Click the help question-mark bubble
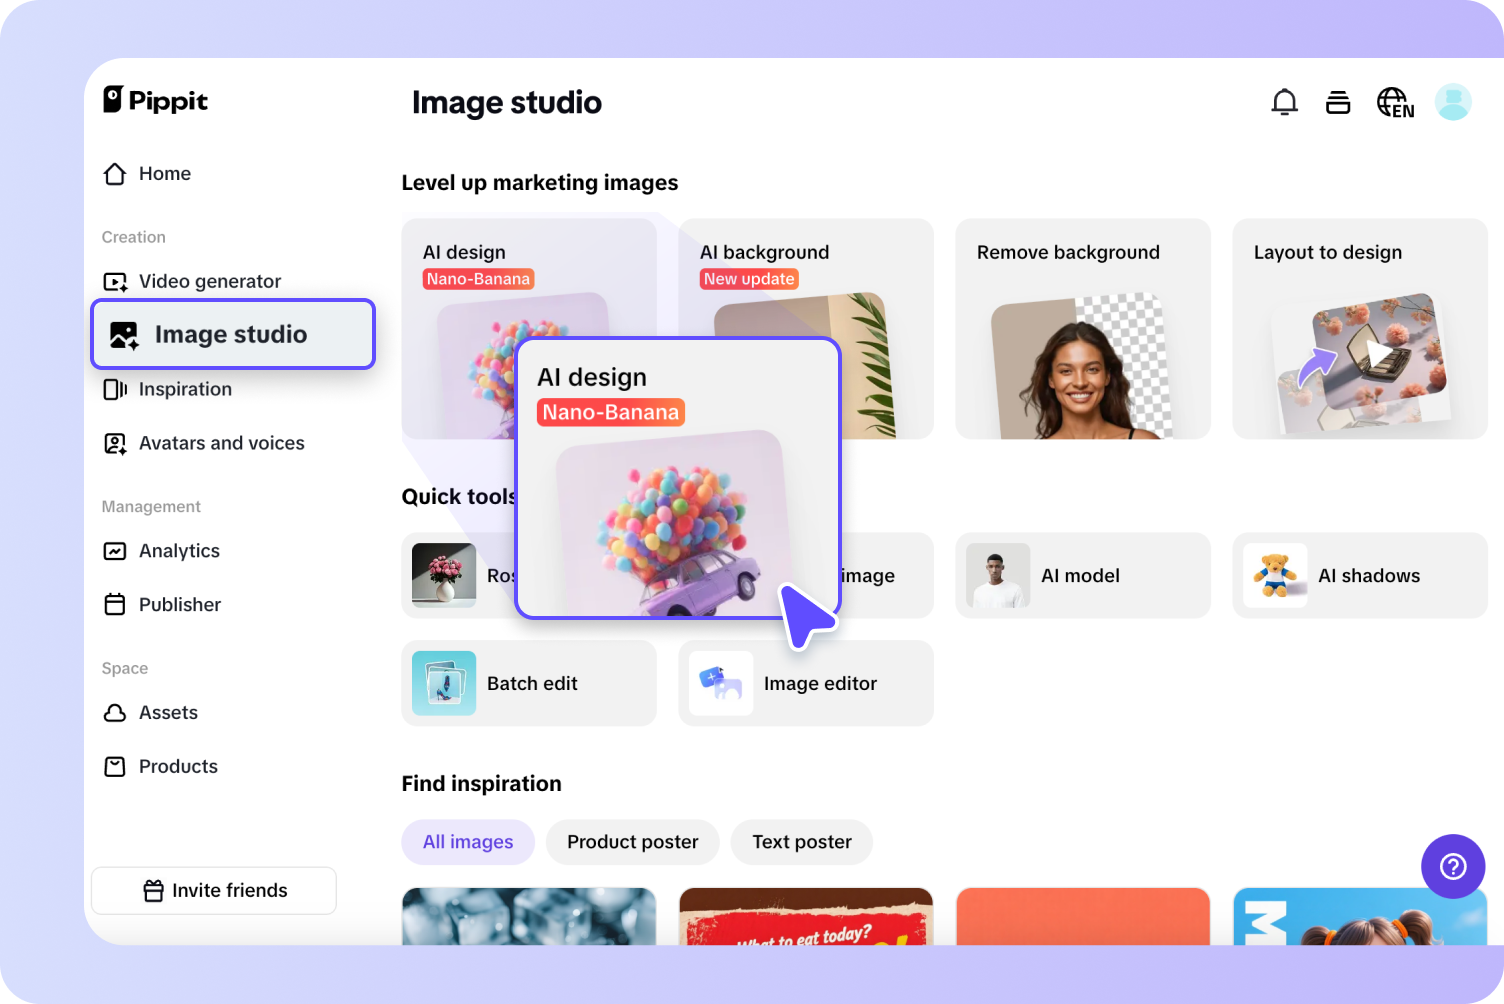This screenshot has height=1004, width=1504. pyautogui.click(x=1453, y=866)
